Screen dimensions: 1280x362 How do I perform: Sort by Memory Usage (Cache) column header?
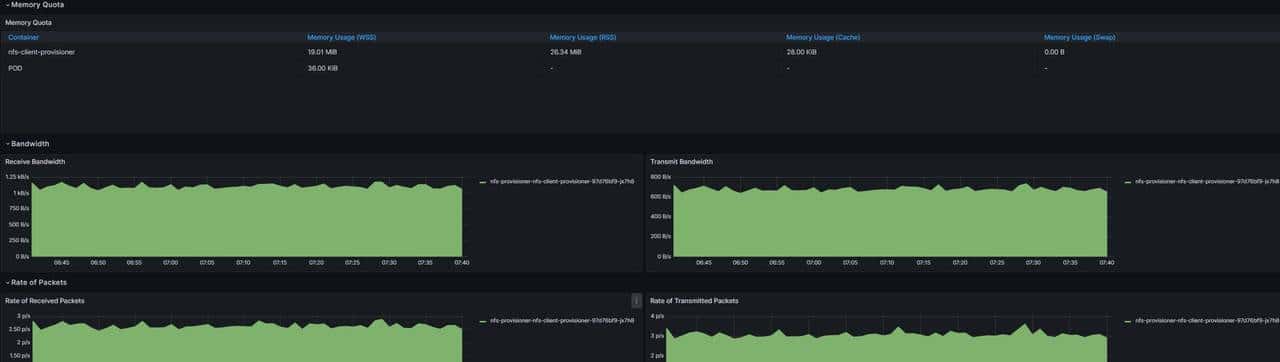coord(822,37)
